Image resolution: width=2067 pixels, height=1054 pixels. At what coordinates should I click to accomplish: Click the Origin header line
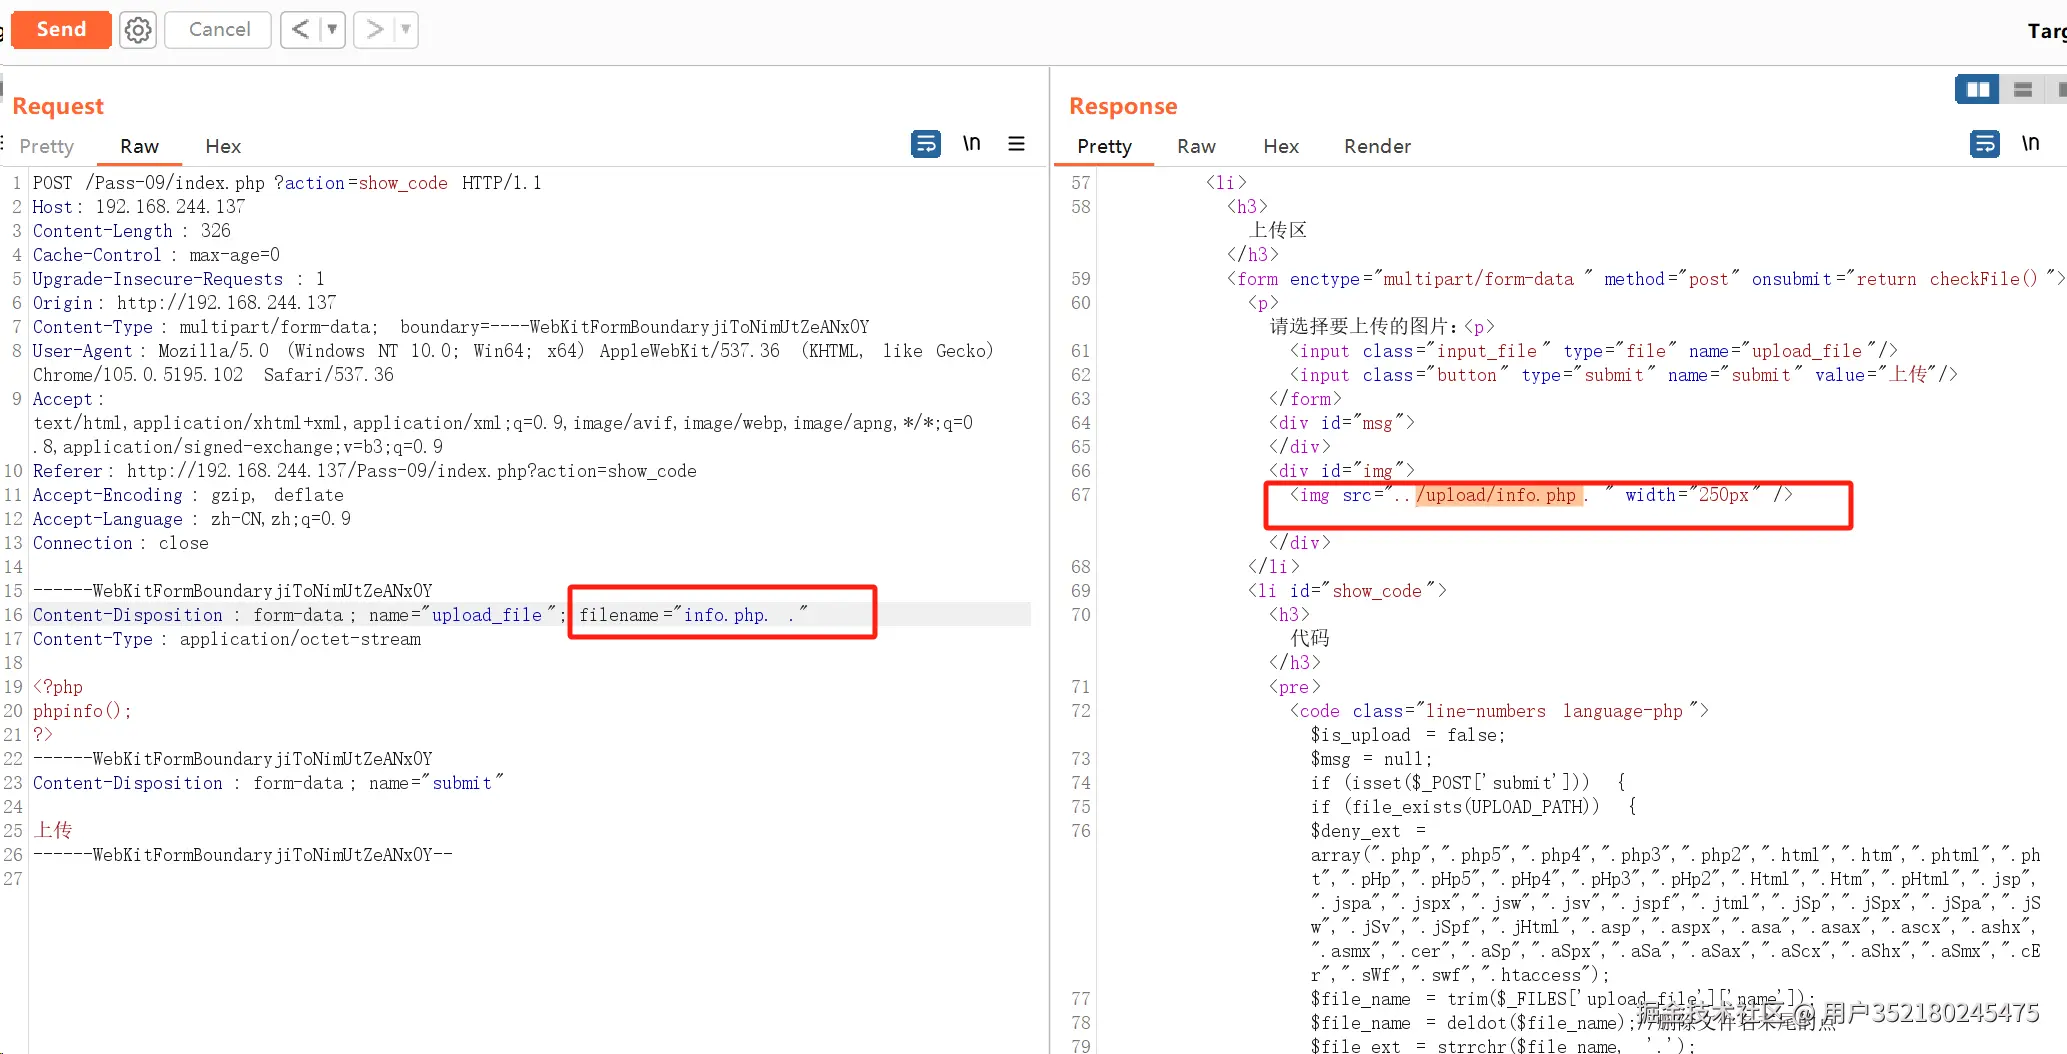tap(185, 303)
